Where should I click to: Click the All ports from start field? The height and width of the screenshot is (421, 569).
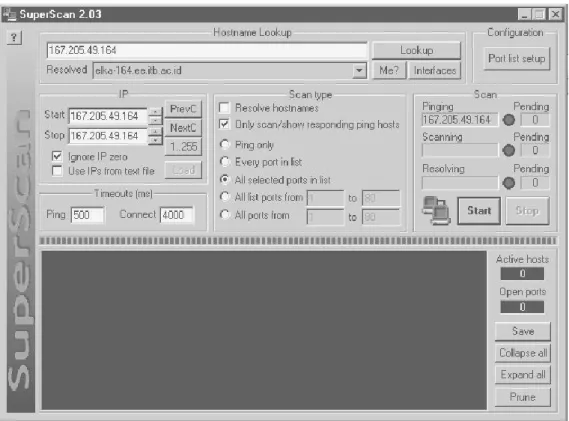(325, 217)
